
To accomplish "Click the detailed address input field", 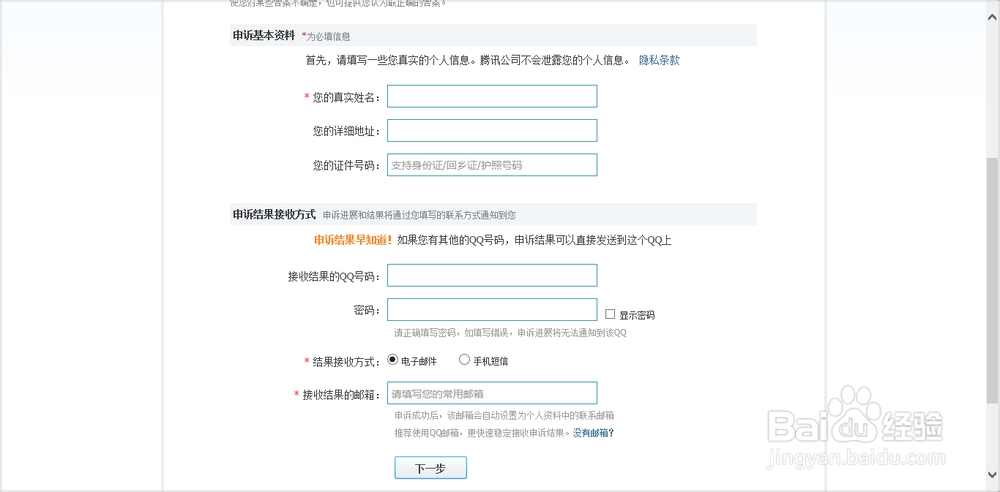I will 492,131.
